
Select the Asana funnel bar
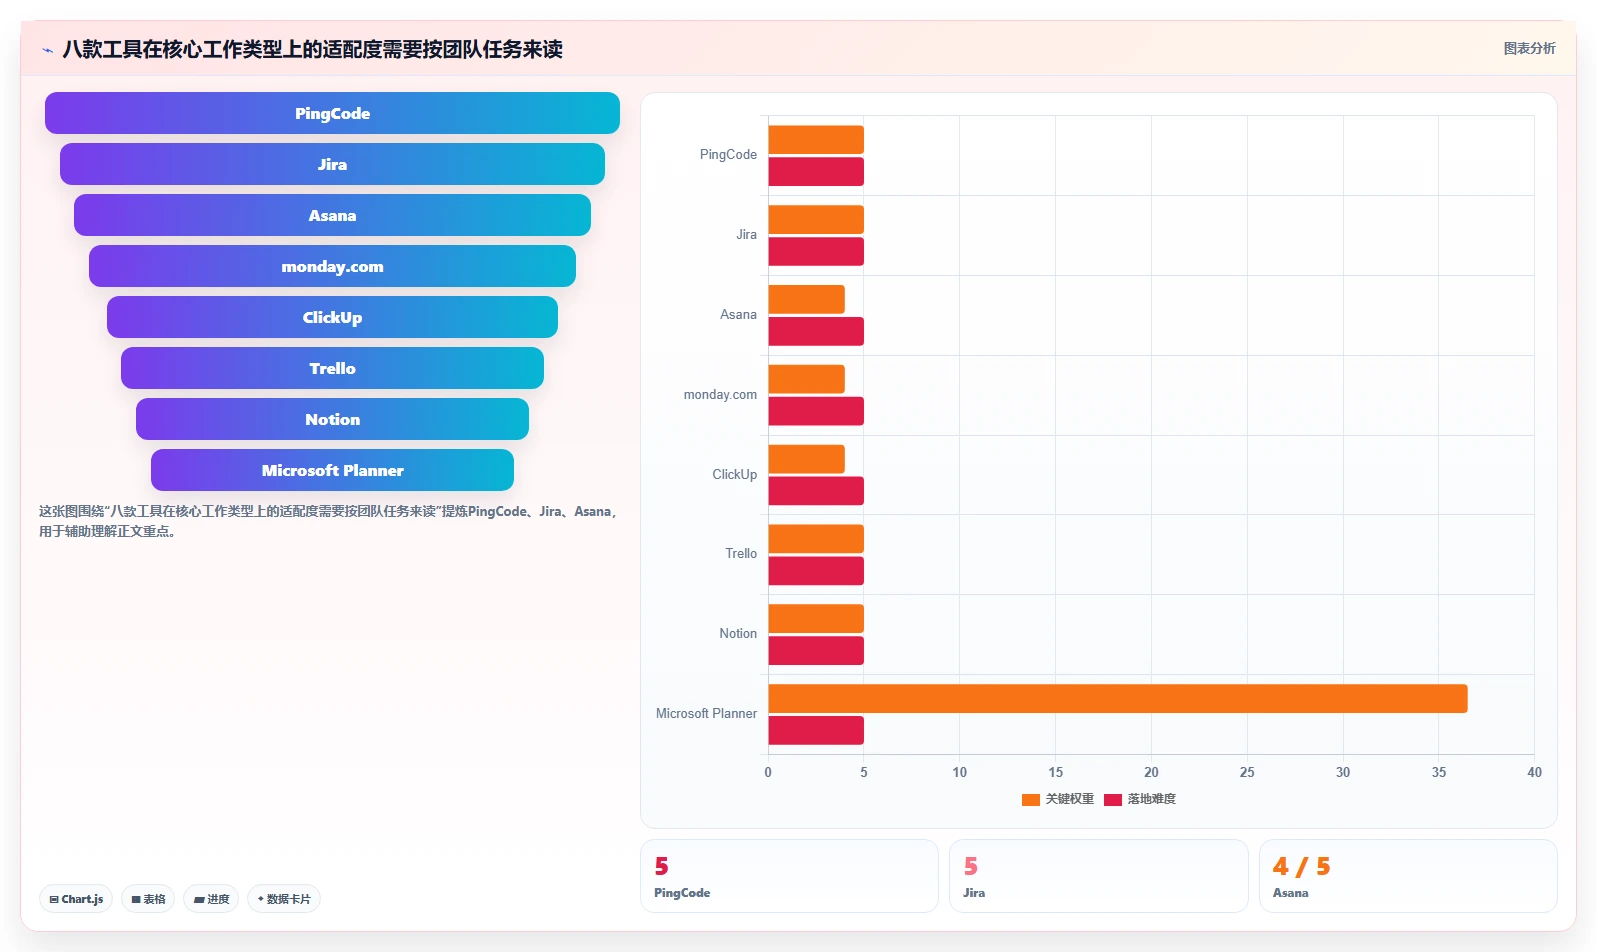coord(332,215)
